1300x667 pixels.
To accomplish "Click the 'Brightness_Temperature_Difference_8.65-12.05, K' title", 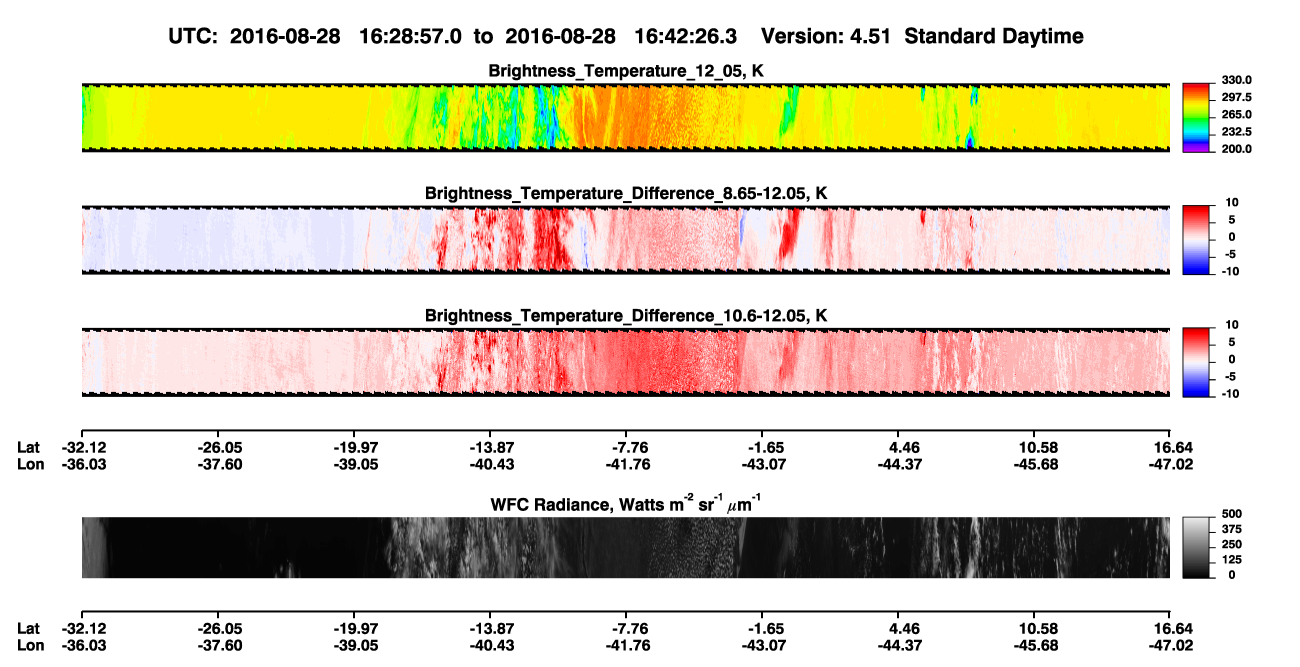I will [x=626, y=194].
